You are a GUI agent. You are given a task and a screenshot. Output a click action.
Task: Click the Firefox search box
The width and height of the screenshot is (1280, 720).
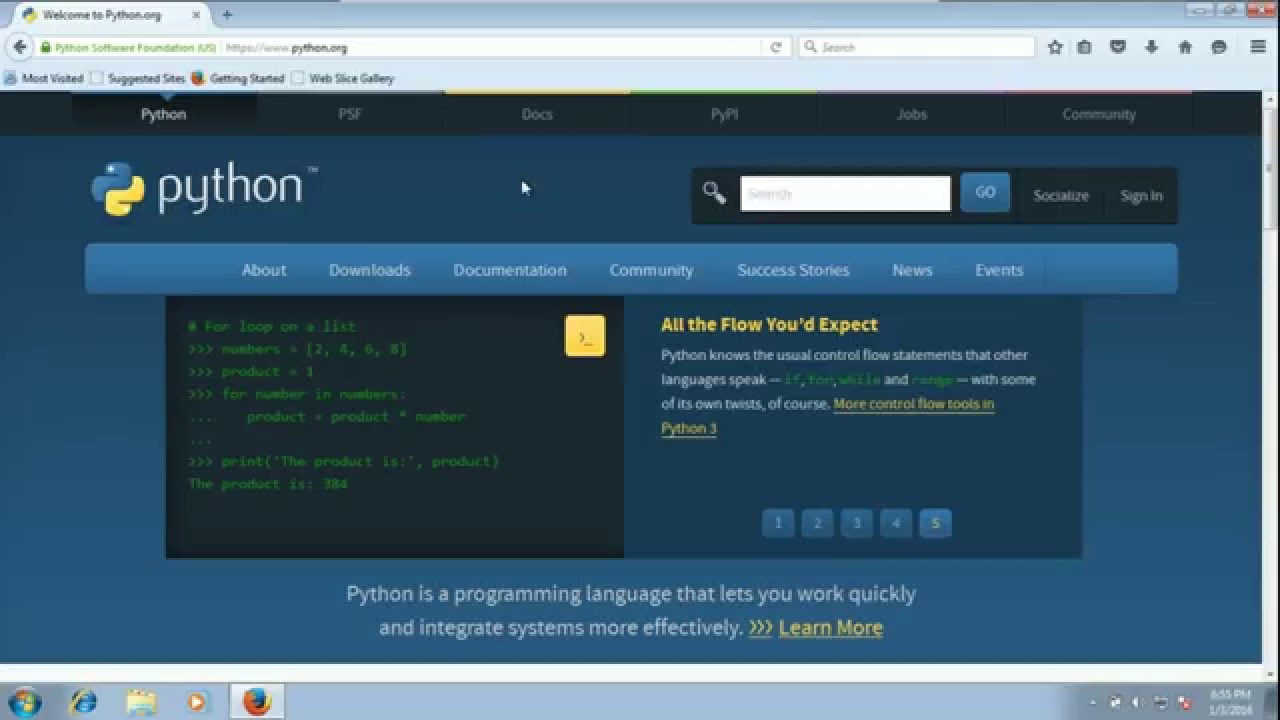pyautogui.click(x=917, y=47)
